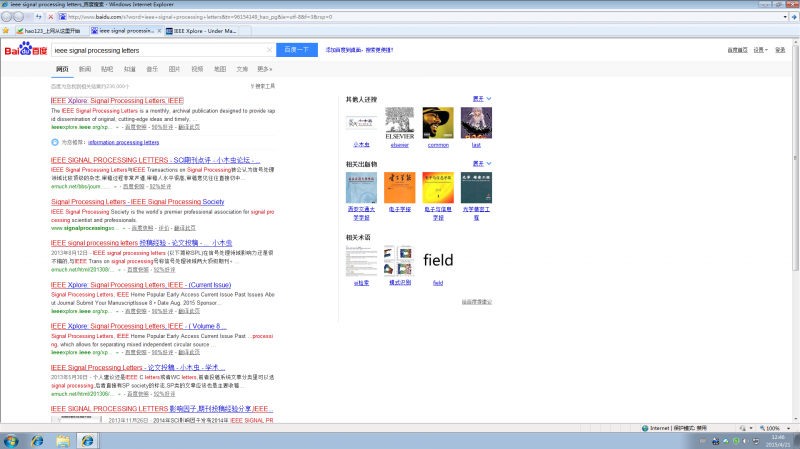
Task: Open the Favorites star icon
Action: pyautogui.click(x=6, y=31)
